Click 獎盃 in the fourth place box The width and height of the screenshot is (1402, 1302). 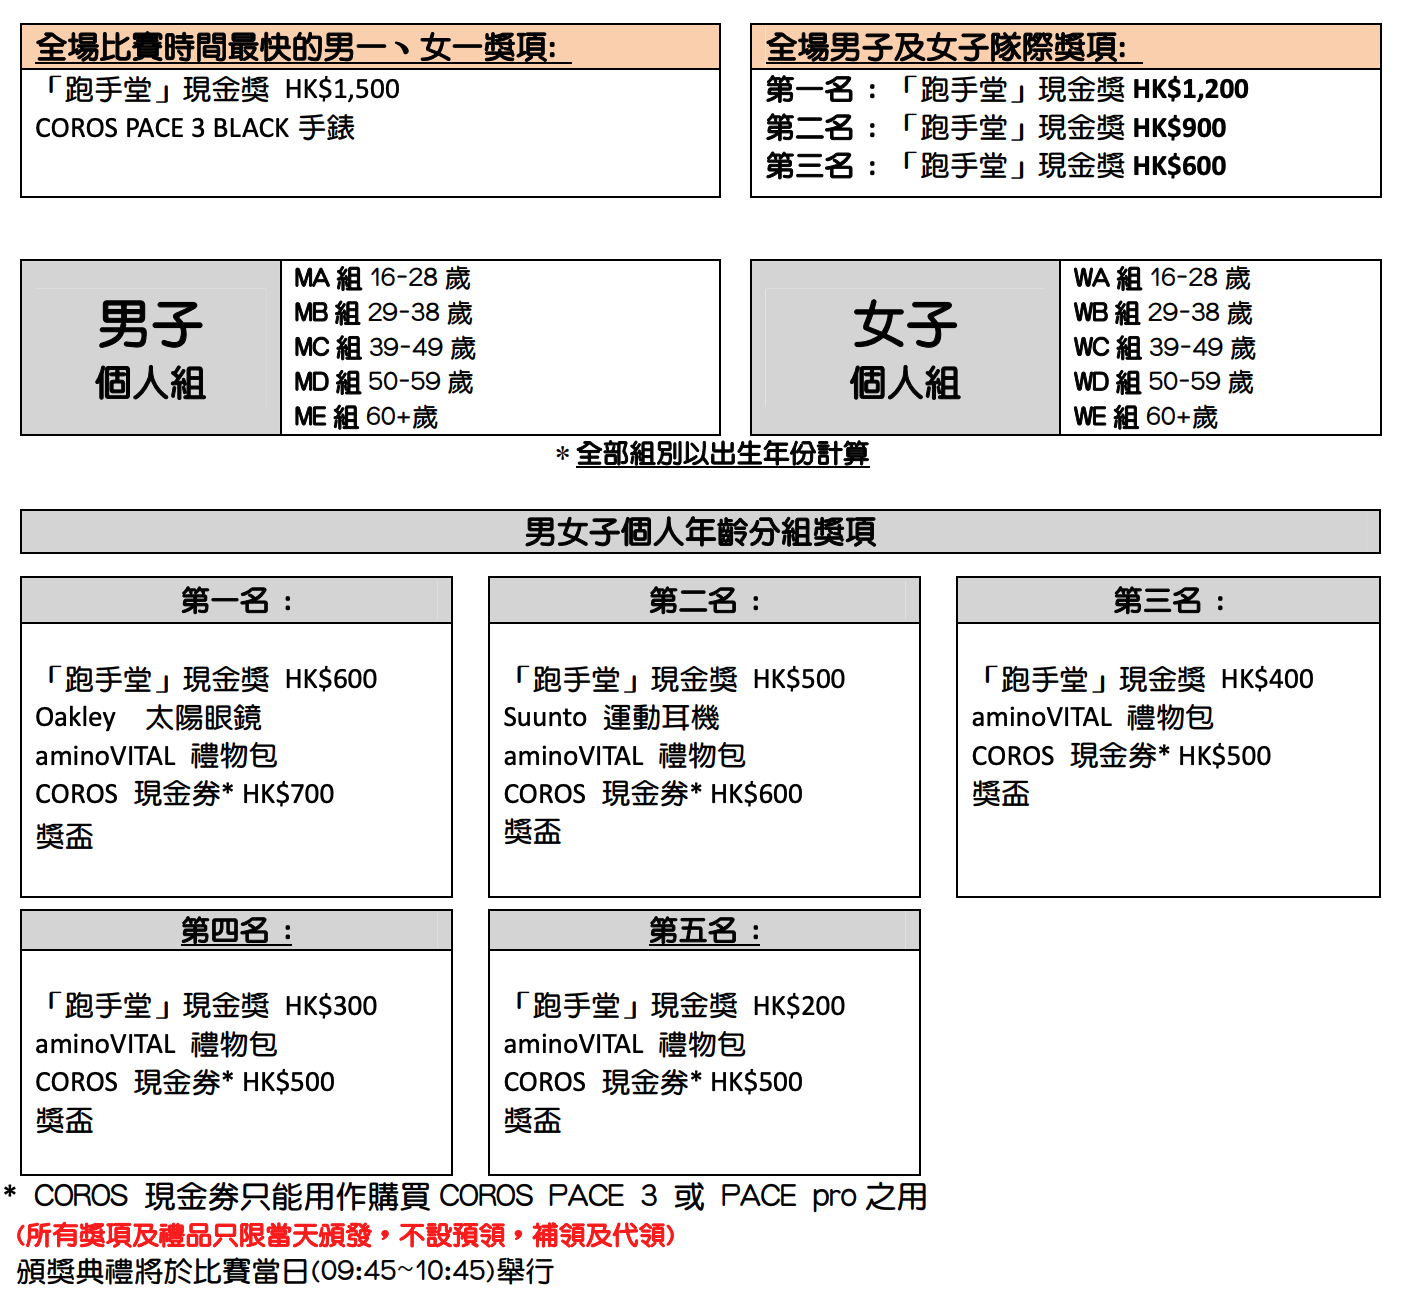tap(64, 1121)
